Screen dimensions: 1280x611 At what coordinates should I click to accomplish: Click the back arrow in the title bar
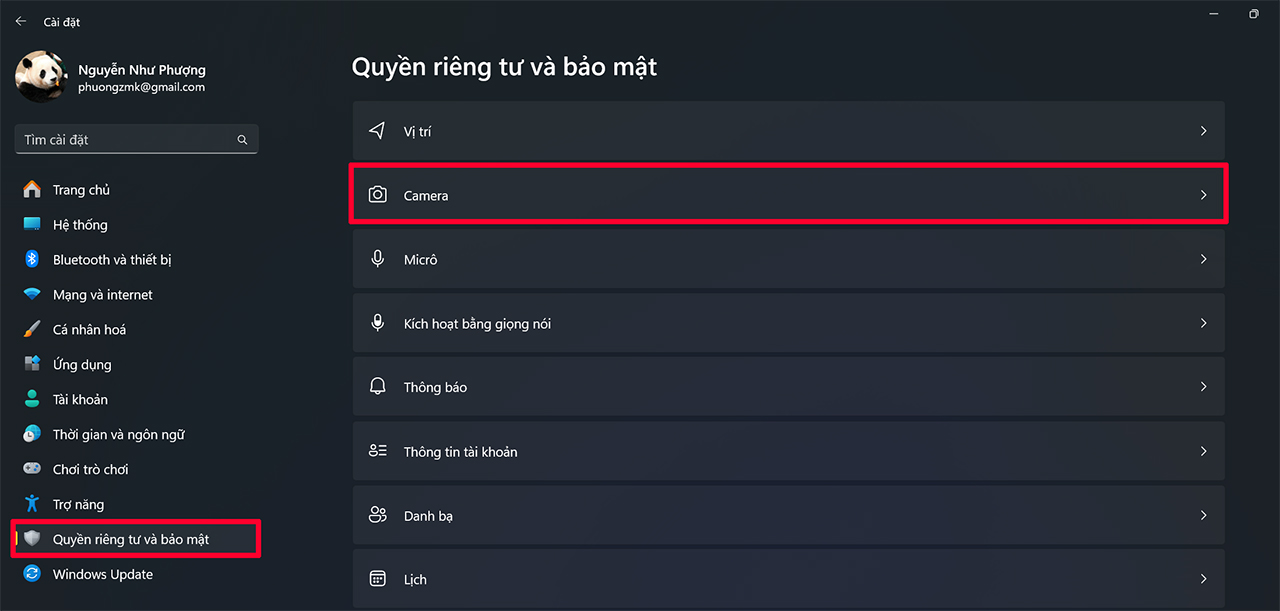coord(21,21)
